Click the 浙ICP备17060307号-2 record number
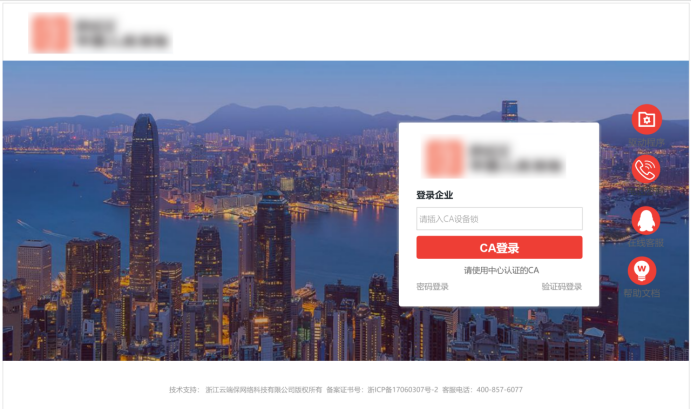Image resolution: width=691 pixels, height=409 pixels. point(403,390)
